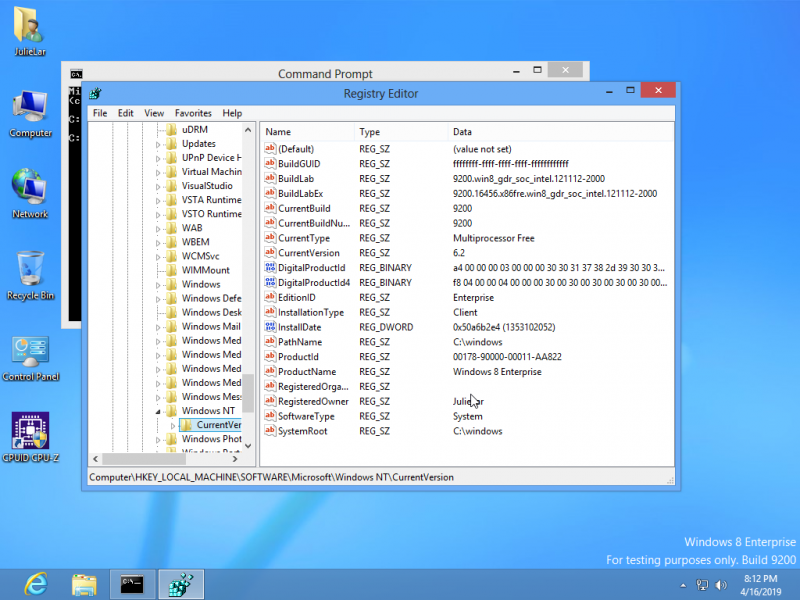Click tree horizontal scrollbar right arrow
The height and width of the screenshot is (600, 800).
click(235, 459)
